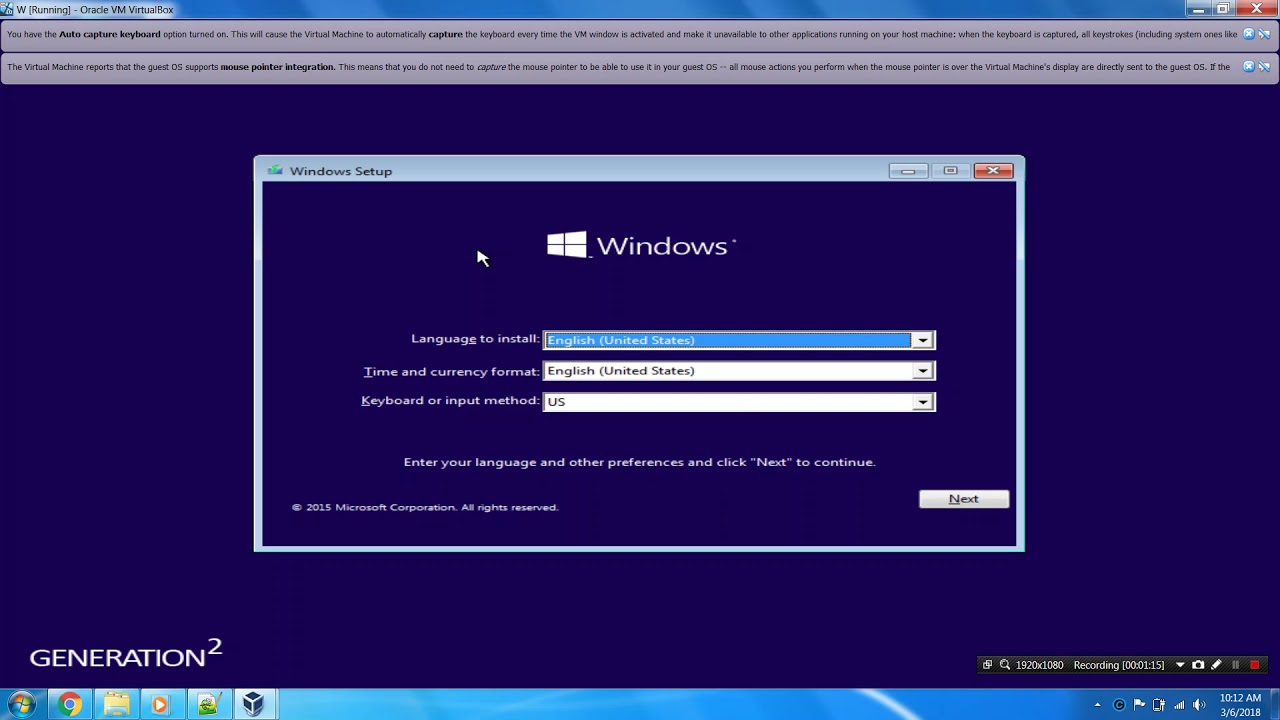Click the Keyboard or input method label
The height and width of the screenshot is (720, 1280).
pyautogui.click(x=450, y=400)
